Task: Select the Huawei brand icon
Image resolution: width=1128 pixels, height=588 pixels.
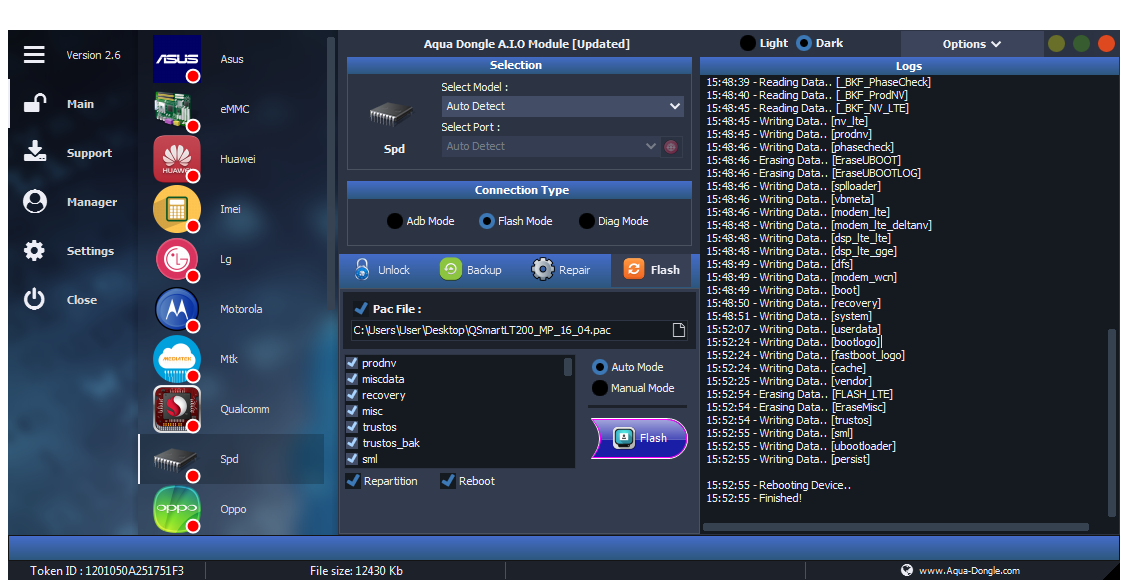Action: (x=177, y=159)
